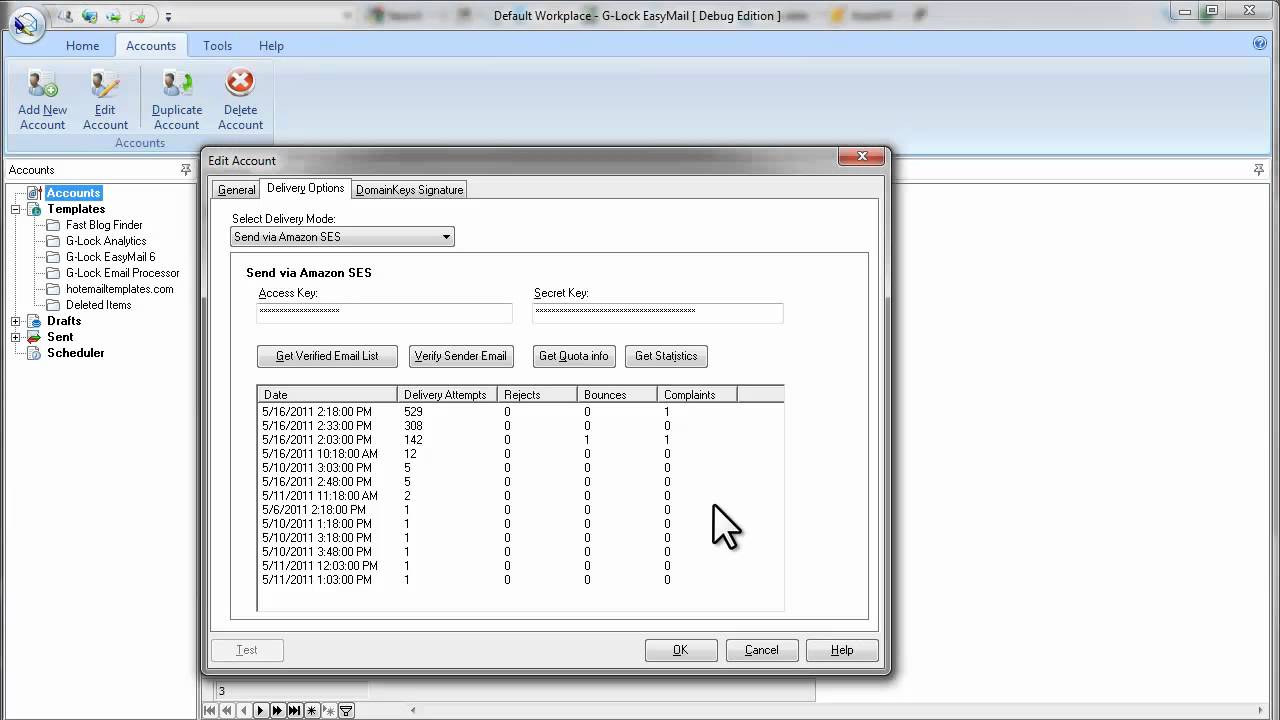
Task: Select the Accounts ribbon tab
Action: [x=151, y=46]
